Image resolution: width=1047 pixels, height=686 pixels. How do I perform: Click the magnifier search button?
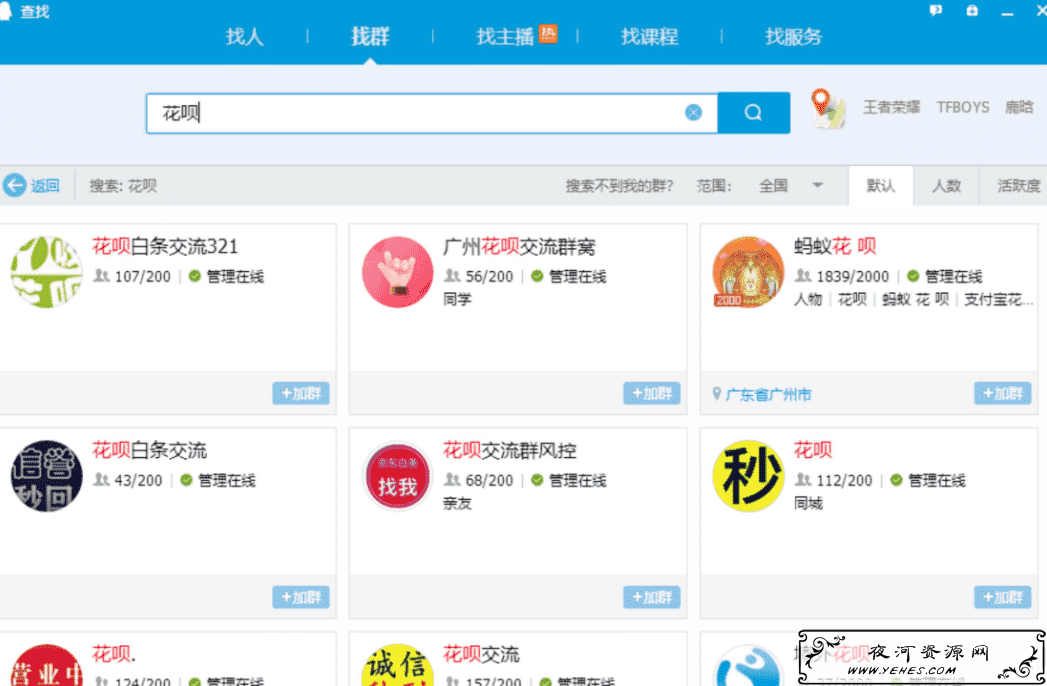point(754,113)
